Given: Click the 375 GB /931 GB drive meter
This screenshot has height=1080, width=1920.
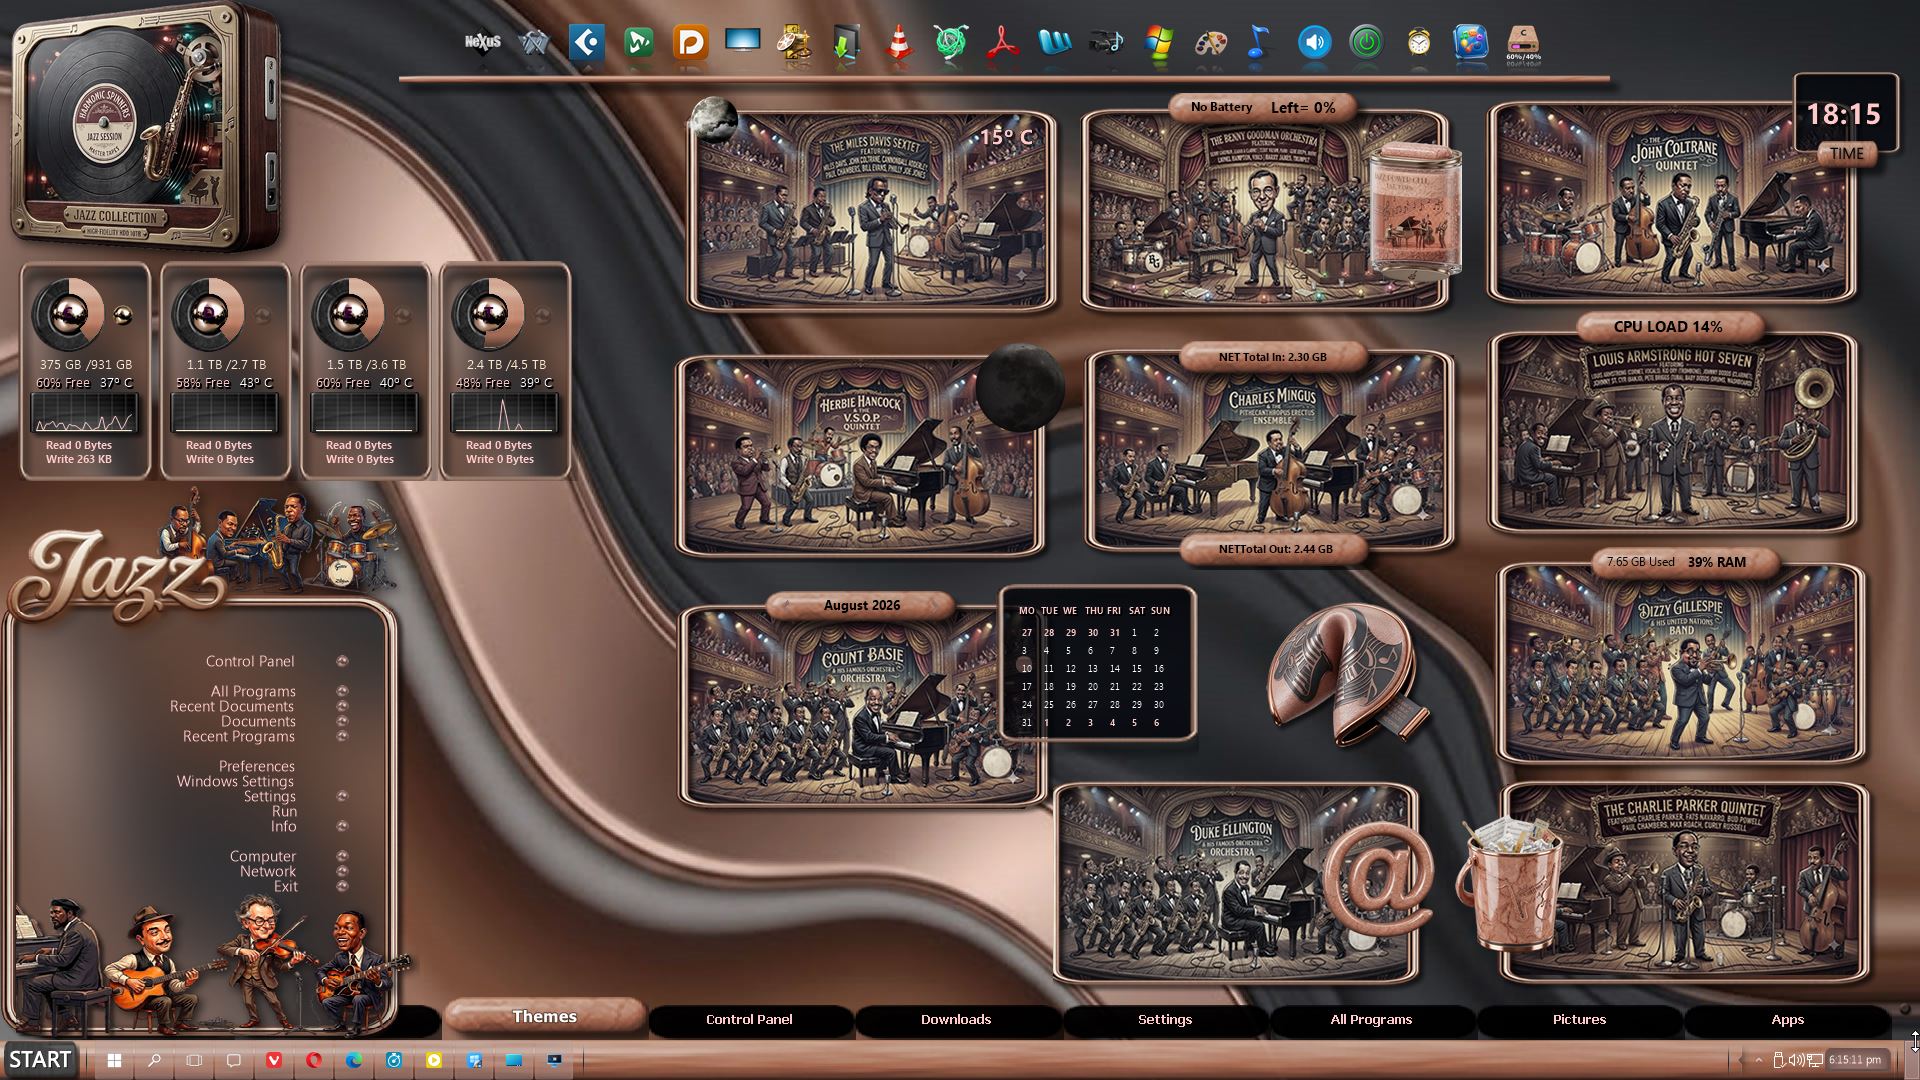Looking at the screenshot, I should [85, 371].
